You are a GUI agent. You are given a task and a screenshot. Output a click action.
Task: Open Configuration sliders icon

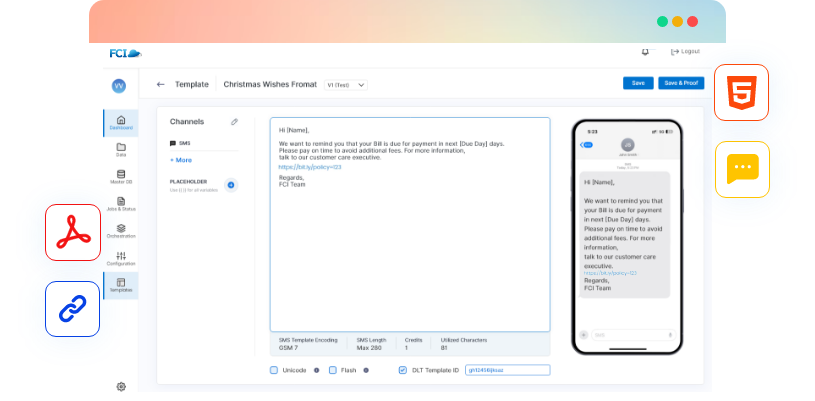(x=120, y=259)
